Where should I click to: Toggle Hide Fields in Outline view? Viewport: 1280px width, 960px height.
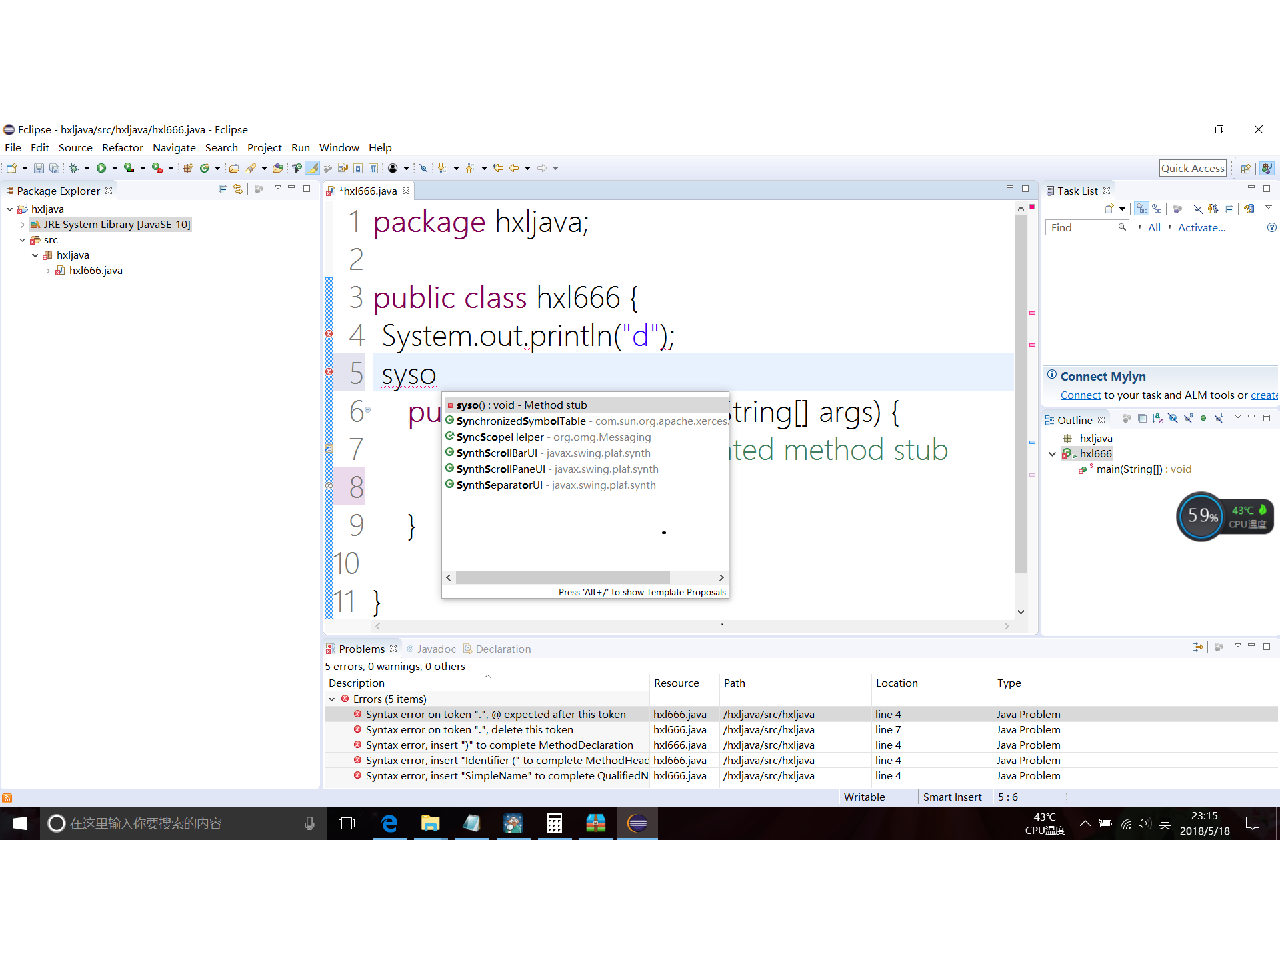tap(1173, 418)
